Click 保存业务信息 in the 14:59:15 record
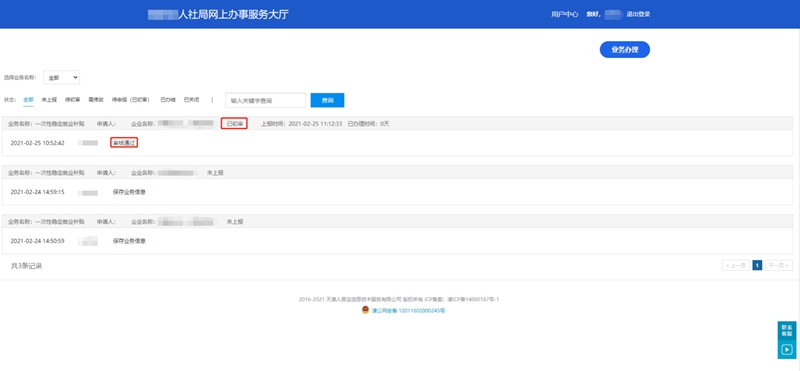The height and width of the screenshot is (371, 800). pyautogui.click(x=129, y=192)
